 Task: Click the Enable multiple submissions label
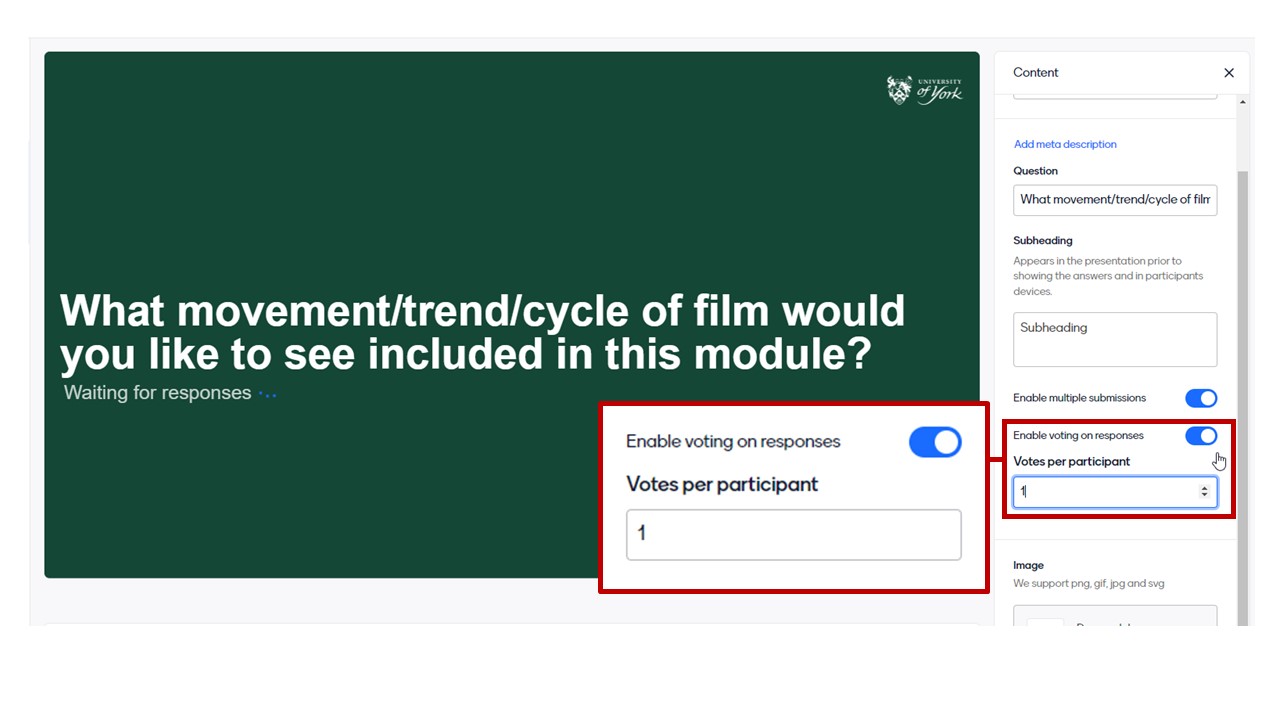point(1079,398)
